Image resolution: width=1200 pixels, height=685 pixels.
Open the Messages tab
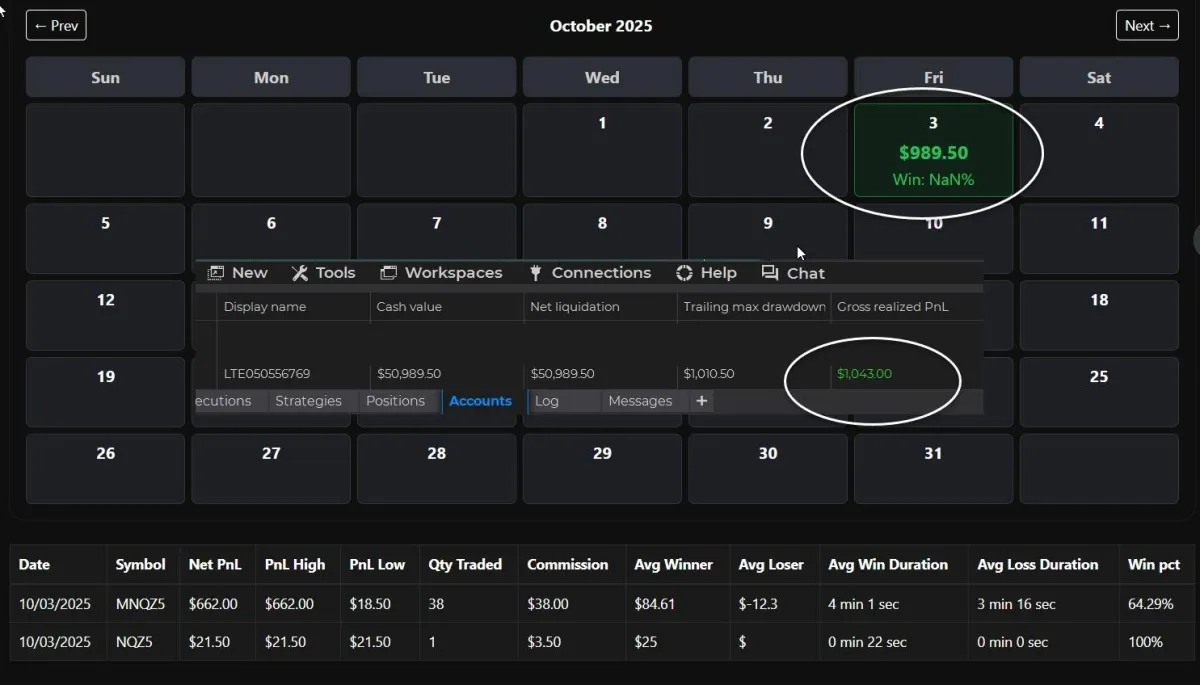tap(640, 401)
